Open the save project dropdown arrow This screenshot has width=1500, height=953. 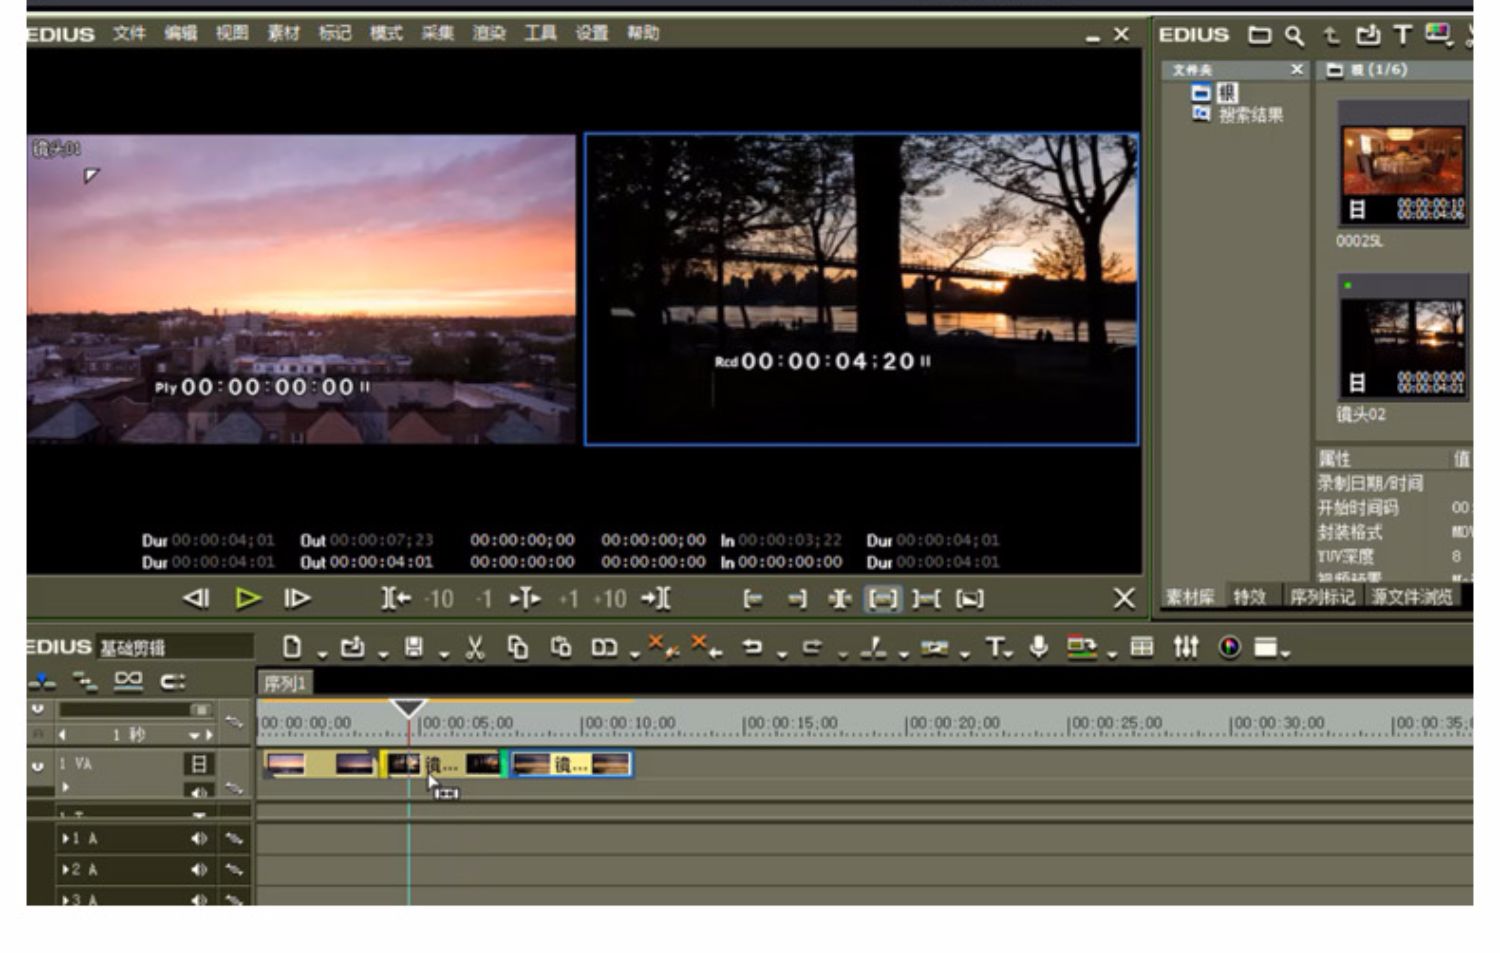click(x=443, y=655)
